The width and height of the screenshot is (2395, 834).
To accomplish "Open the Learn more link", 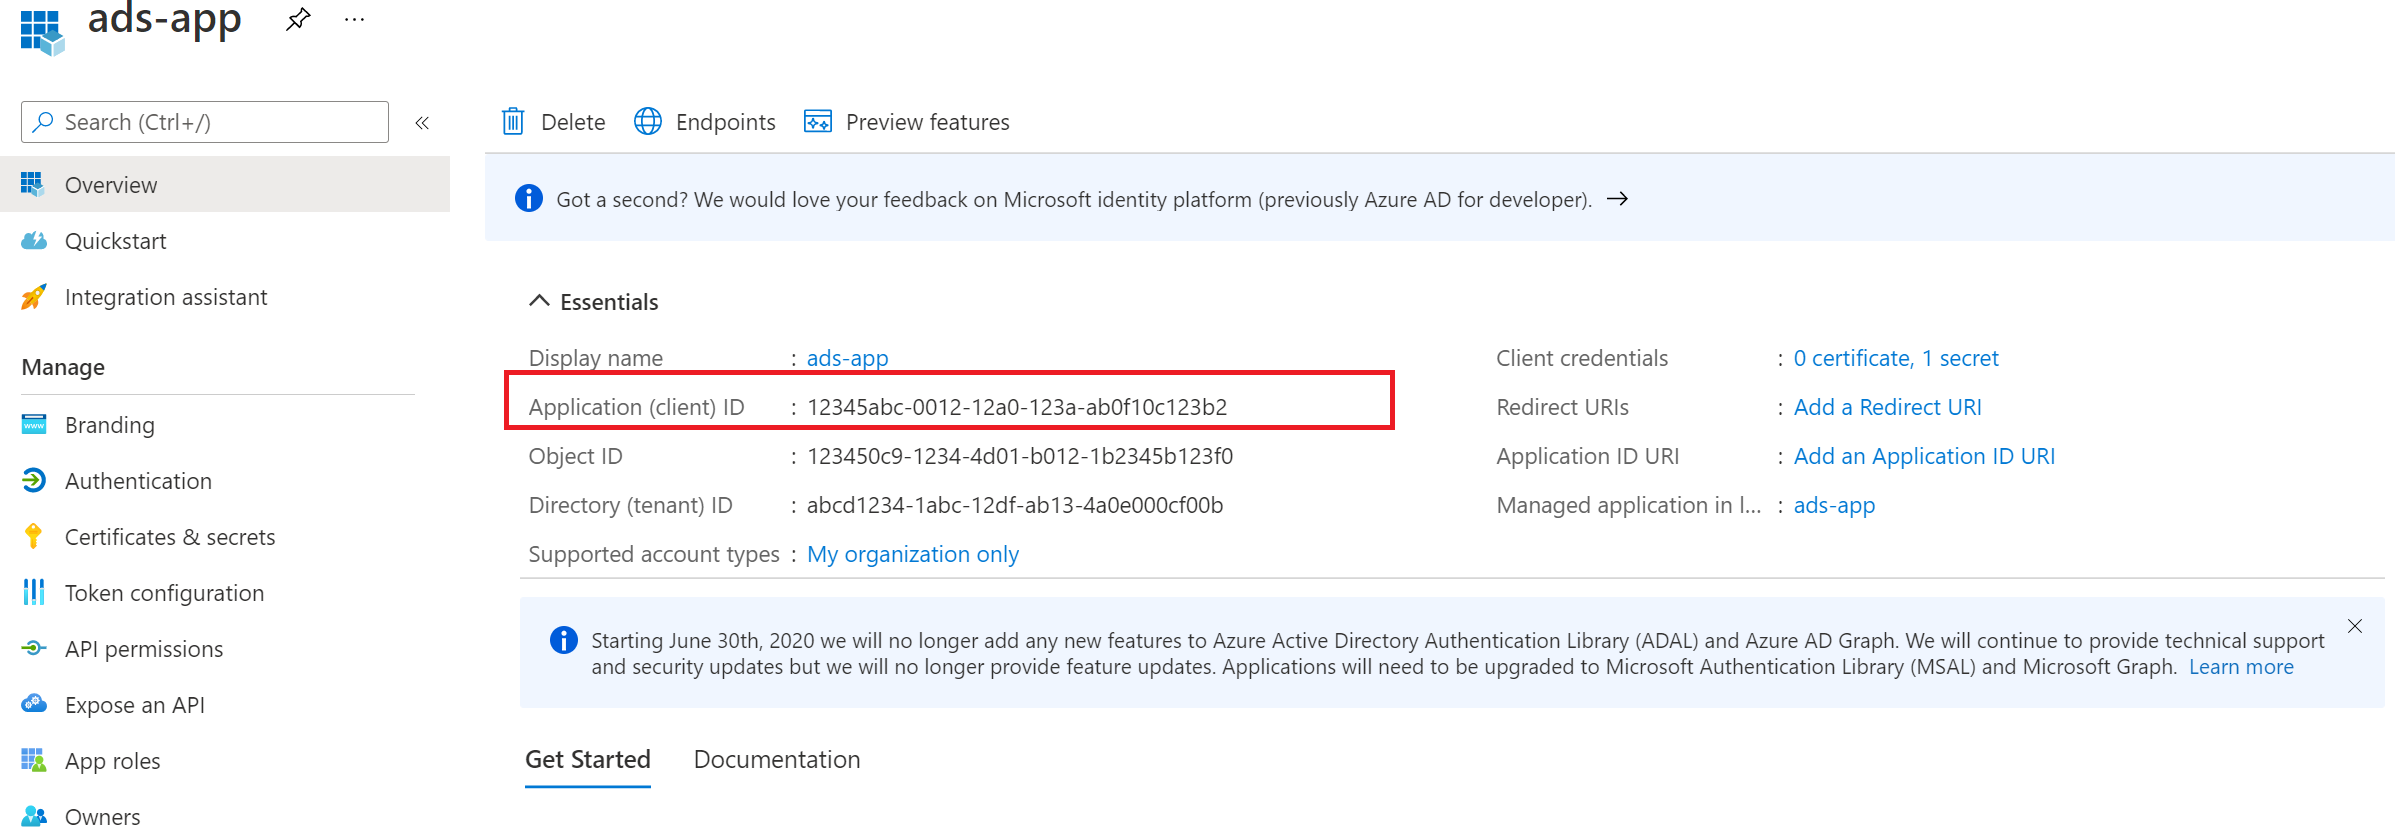I will [x=2241, y=667].
